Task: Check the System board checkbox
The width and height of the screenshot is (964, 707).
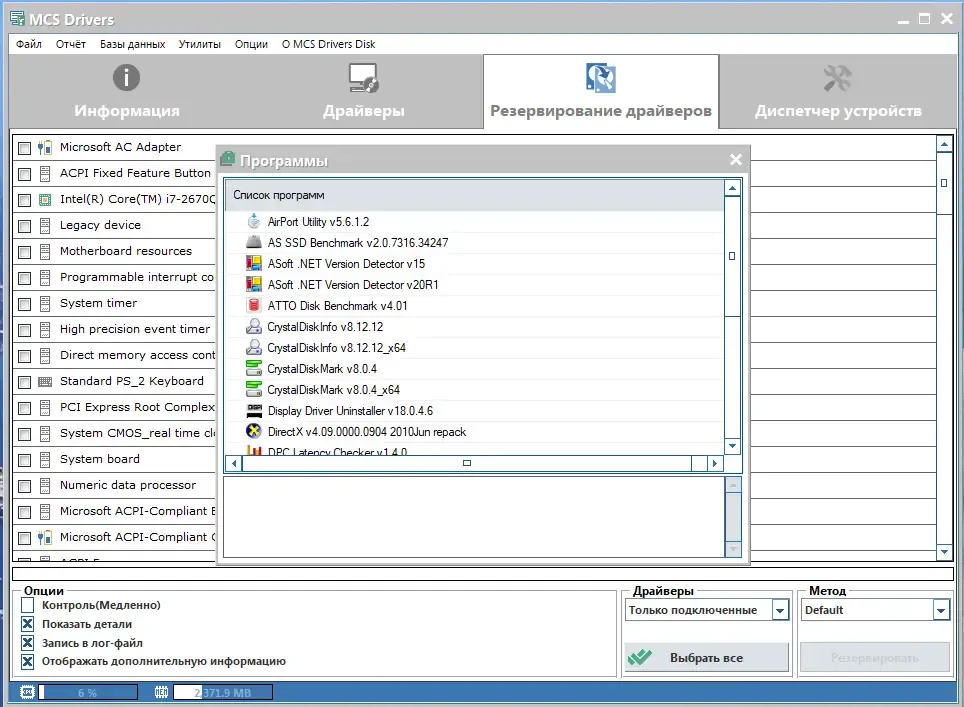Action: pyautogui.click(x=25, y=460)
